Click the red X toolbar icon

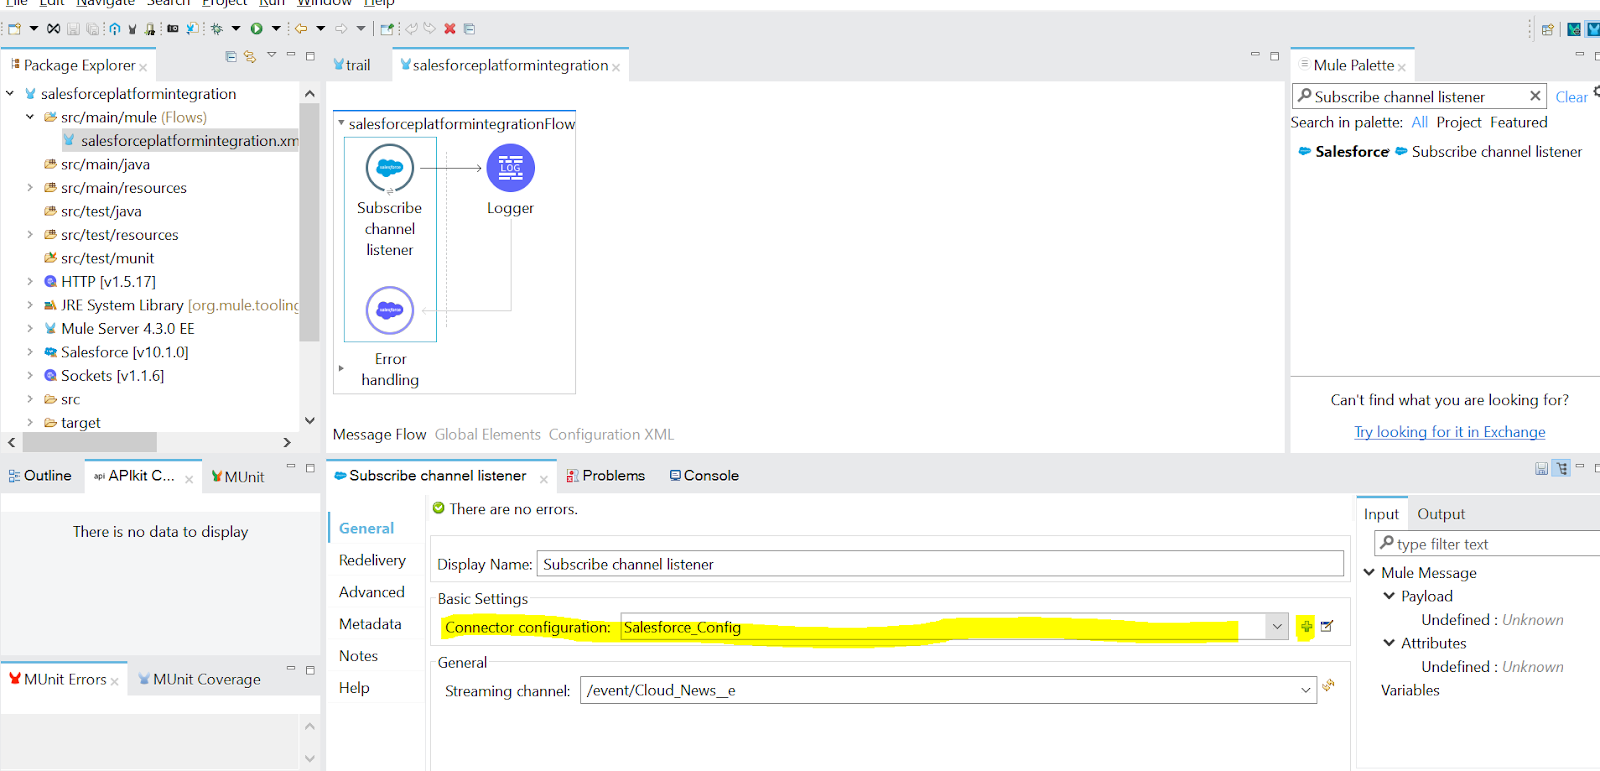pos(450,29)
